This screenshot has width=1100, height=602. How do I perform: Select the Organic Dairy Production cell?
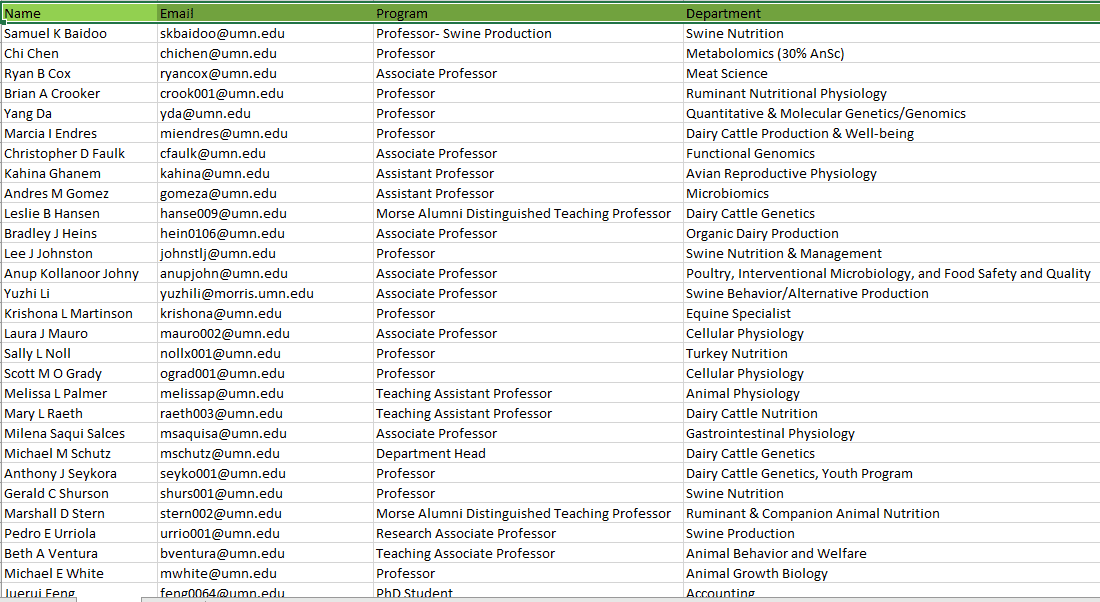(762, 233)
